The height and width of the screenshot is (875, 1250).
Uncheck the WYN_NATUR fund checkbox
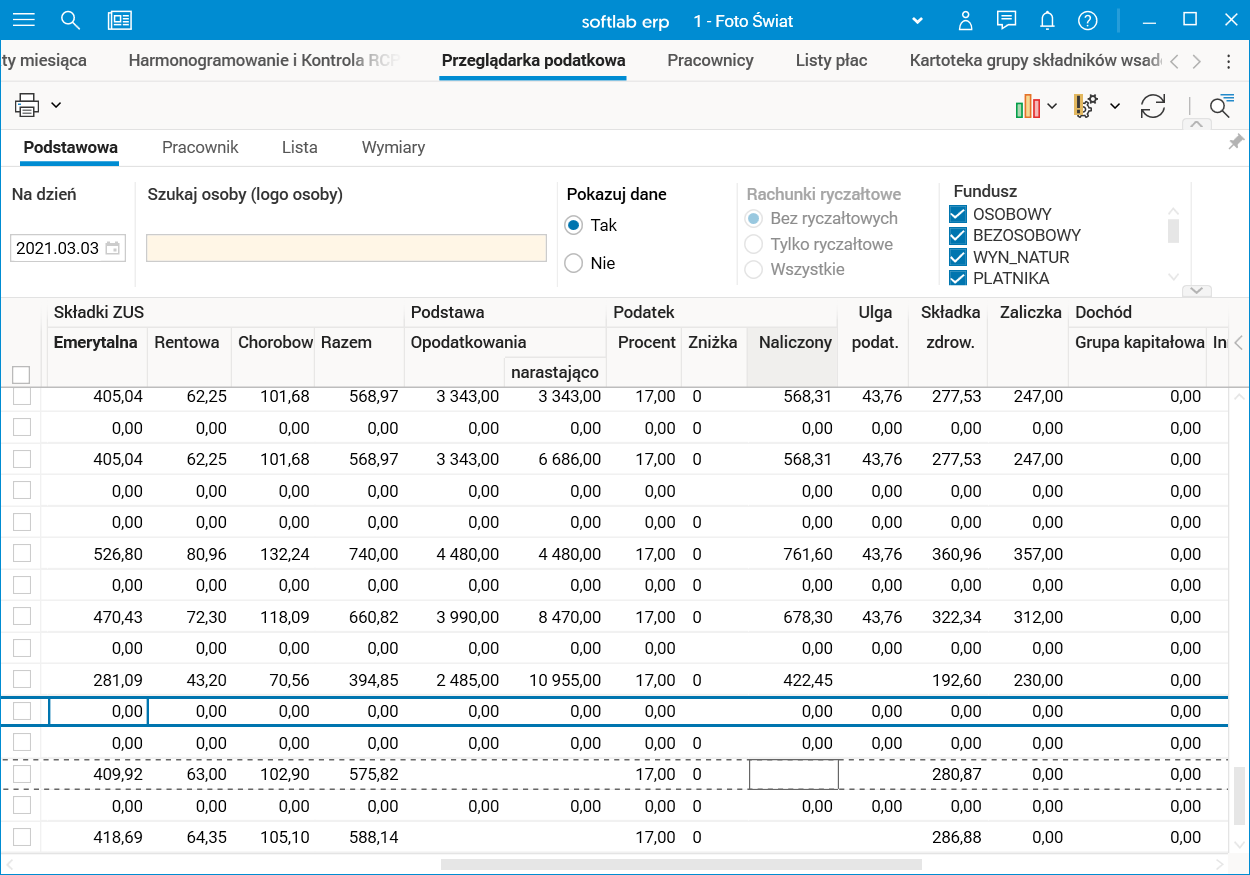958,257
